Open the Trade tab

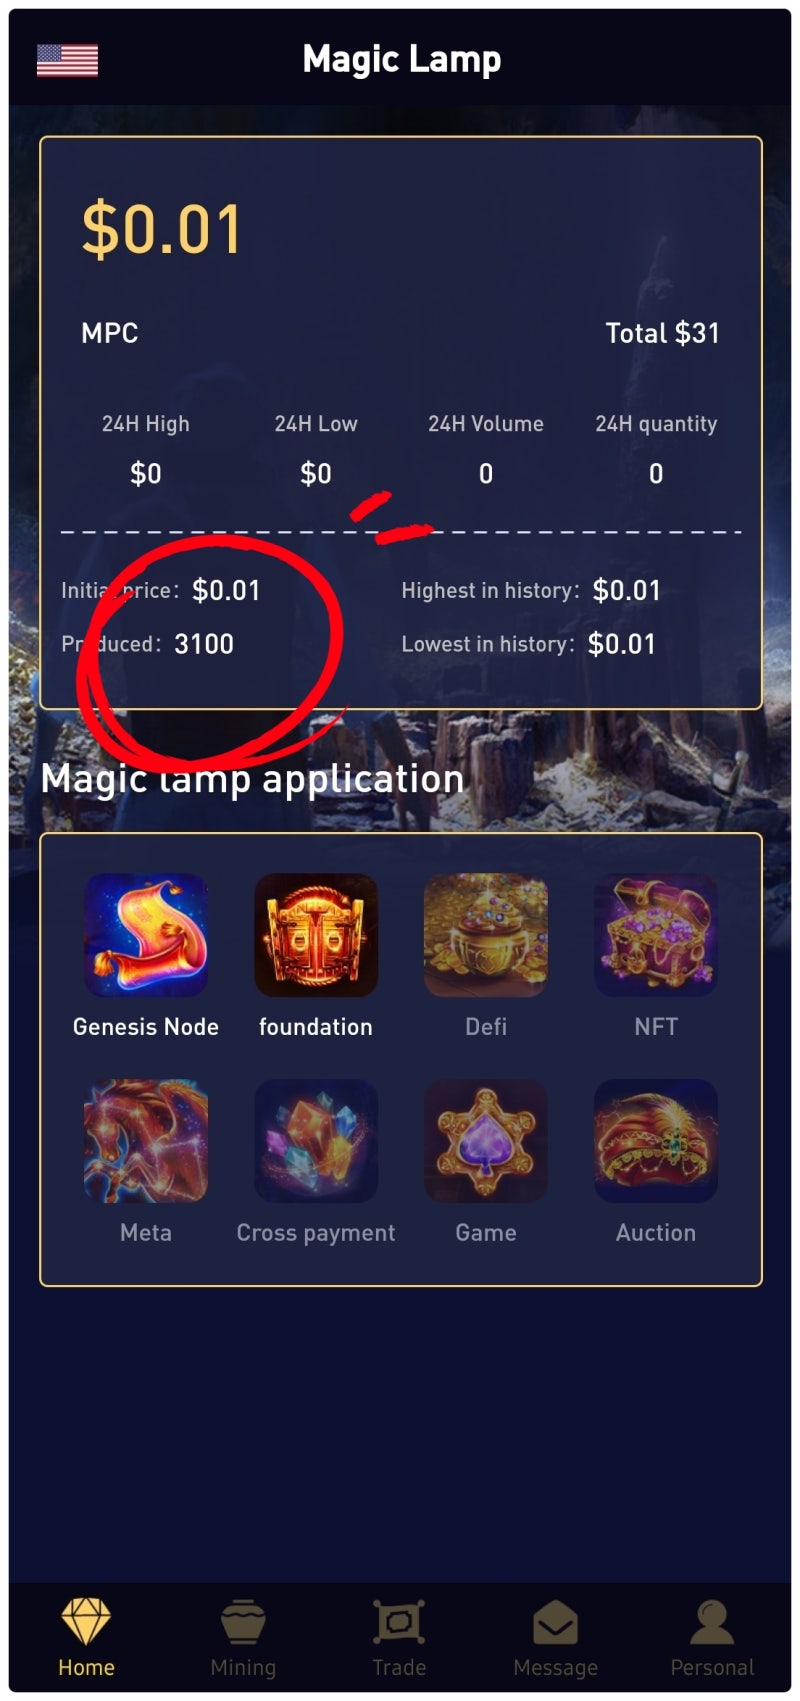tap(399, 1638)
